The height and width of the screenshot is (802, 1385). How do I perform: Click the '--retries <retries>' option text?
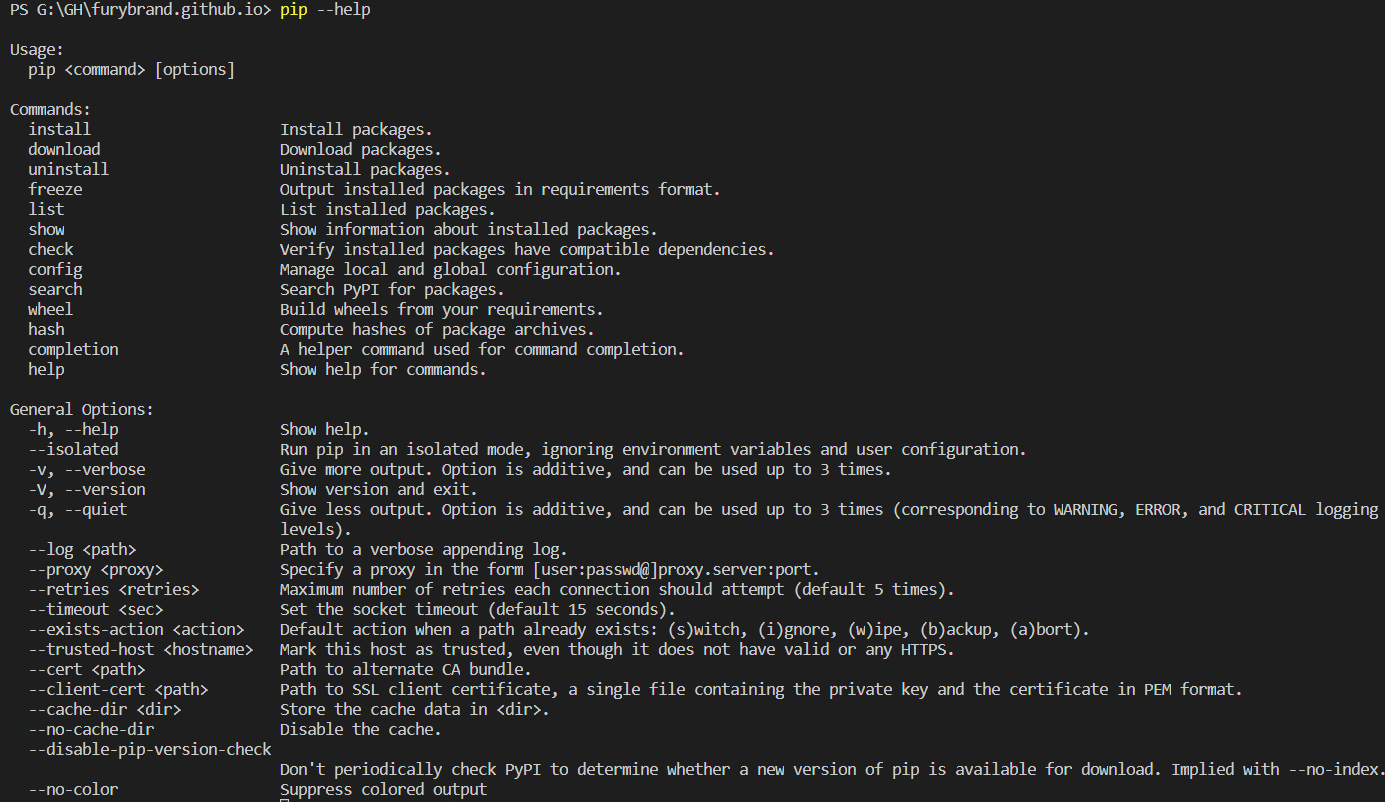pos(114,589)
